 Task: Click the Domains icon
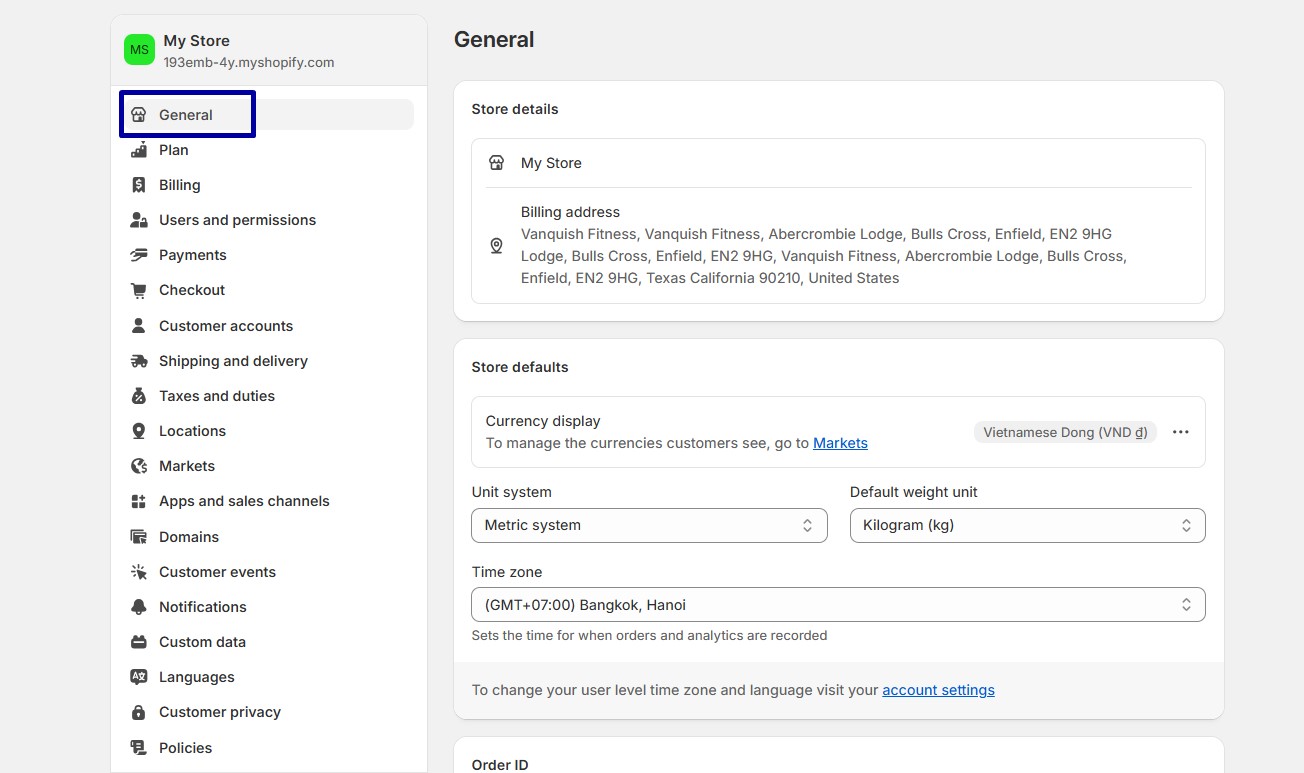coord(139,537)
